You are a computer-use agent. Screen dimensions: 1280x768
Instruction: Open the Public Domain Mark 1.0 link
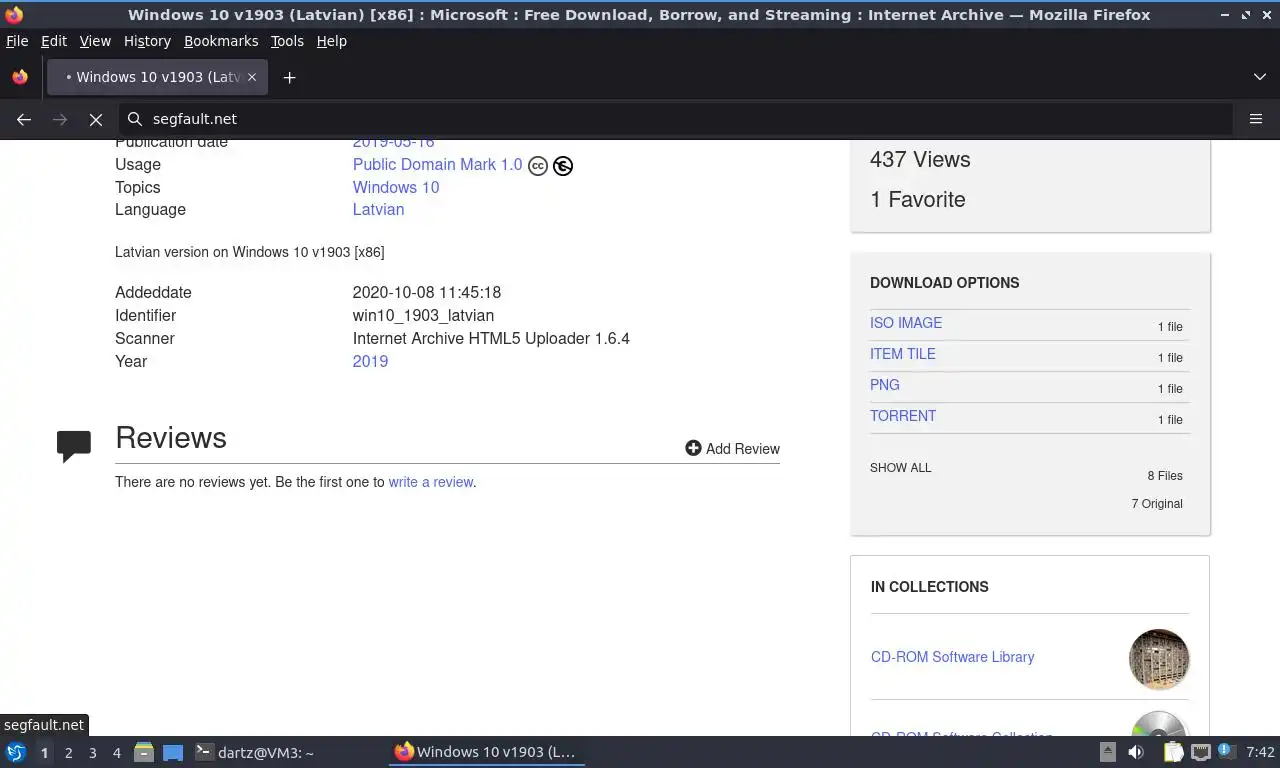pos(437,165)
